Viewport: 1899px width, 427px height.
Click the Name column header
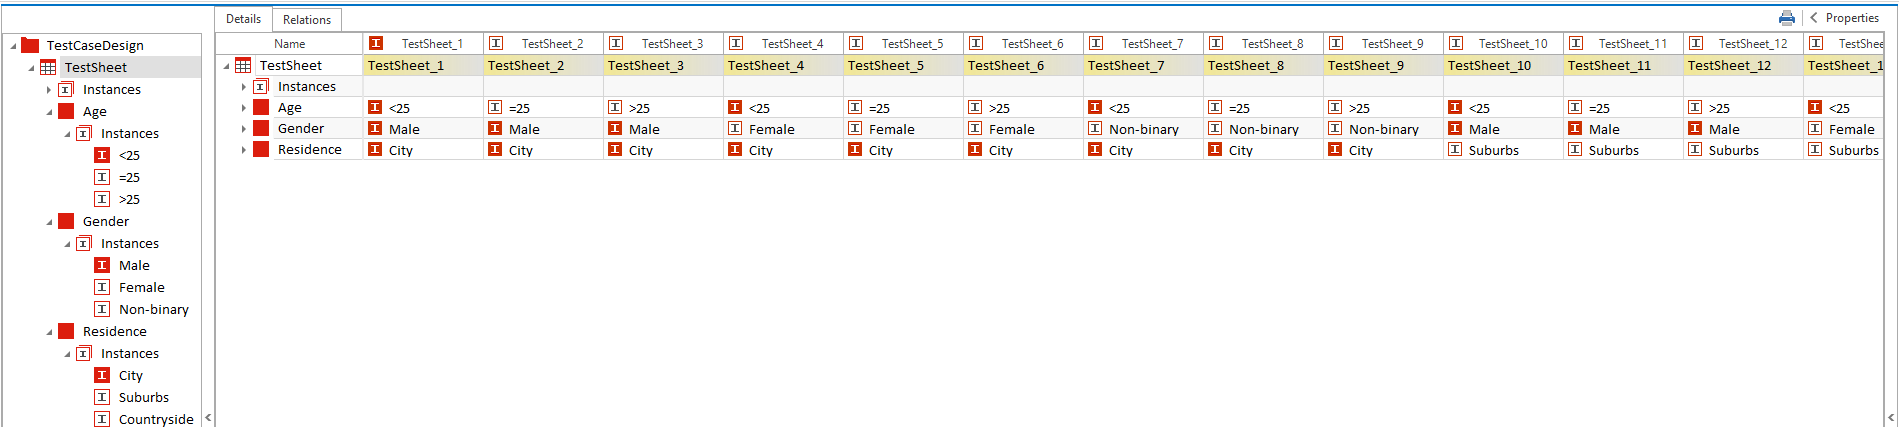(x=289, y=44)
